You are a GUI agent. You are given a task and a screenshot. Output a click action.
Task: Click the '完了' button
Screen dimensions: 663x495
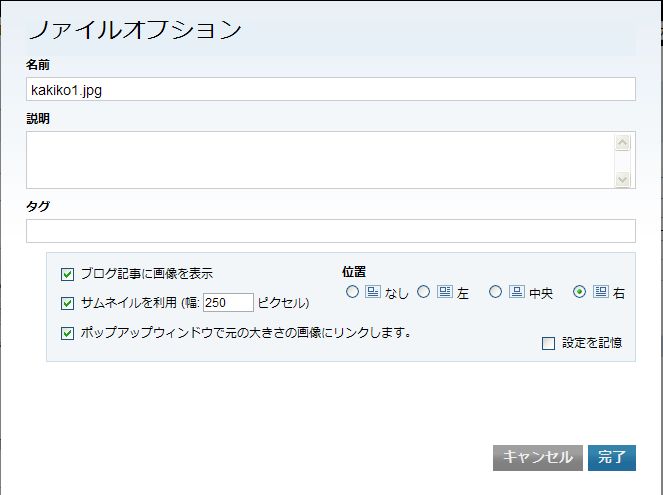pyautogui.click(x=611, y=457)
